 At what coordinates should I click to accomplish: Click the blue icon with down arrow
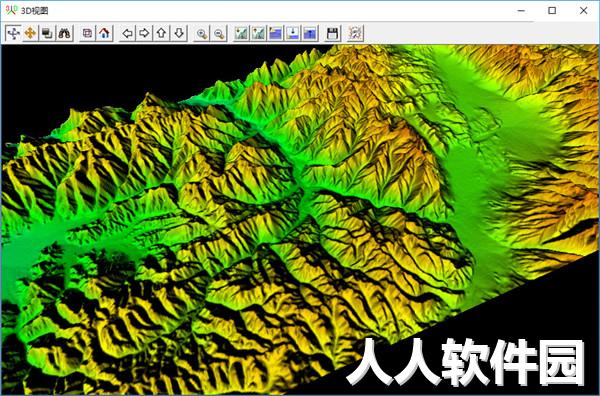point(293,33)
